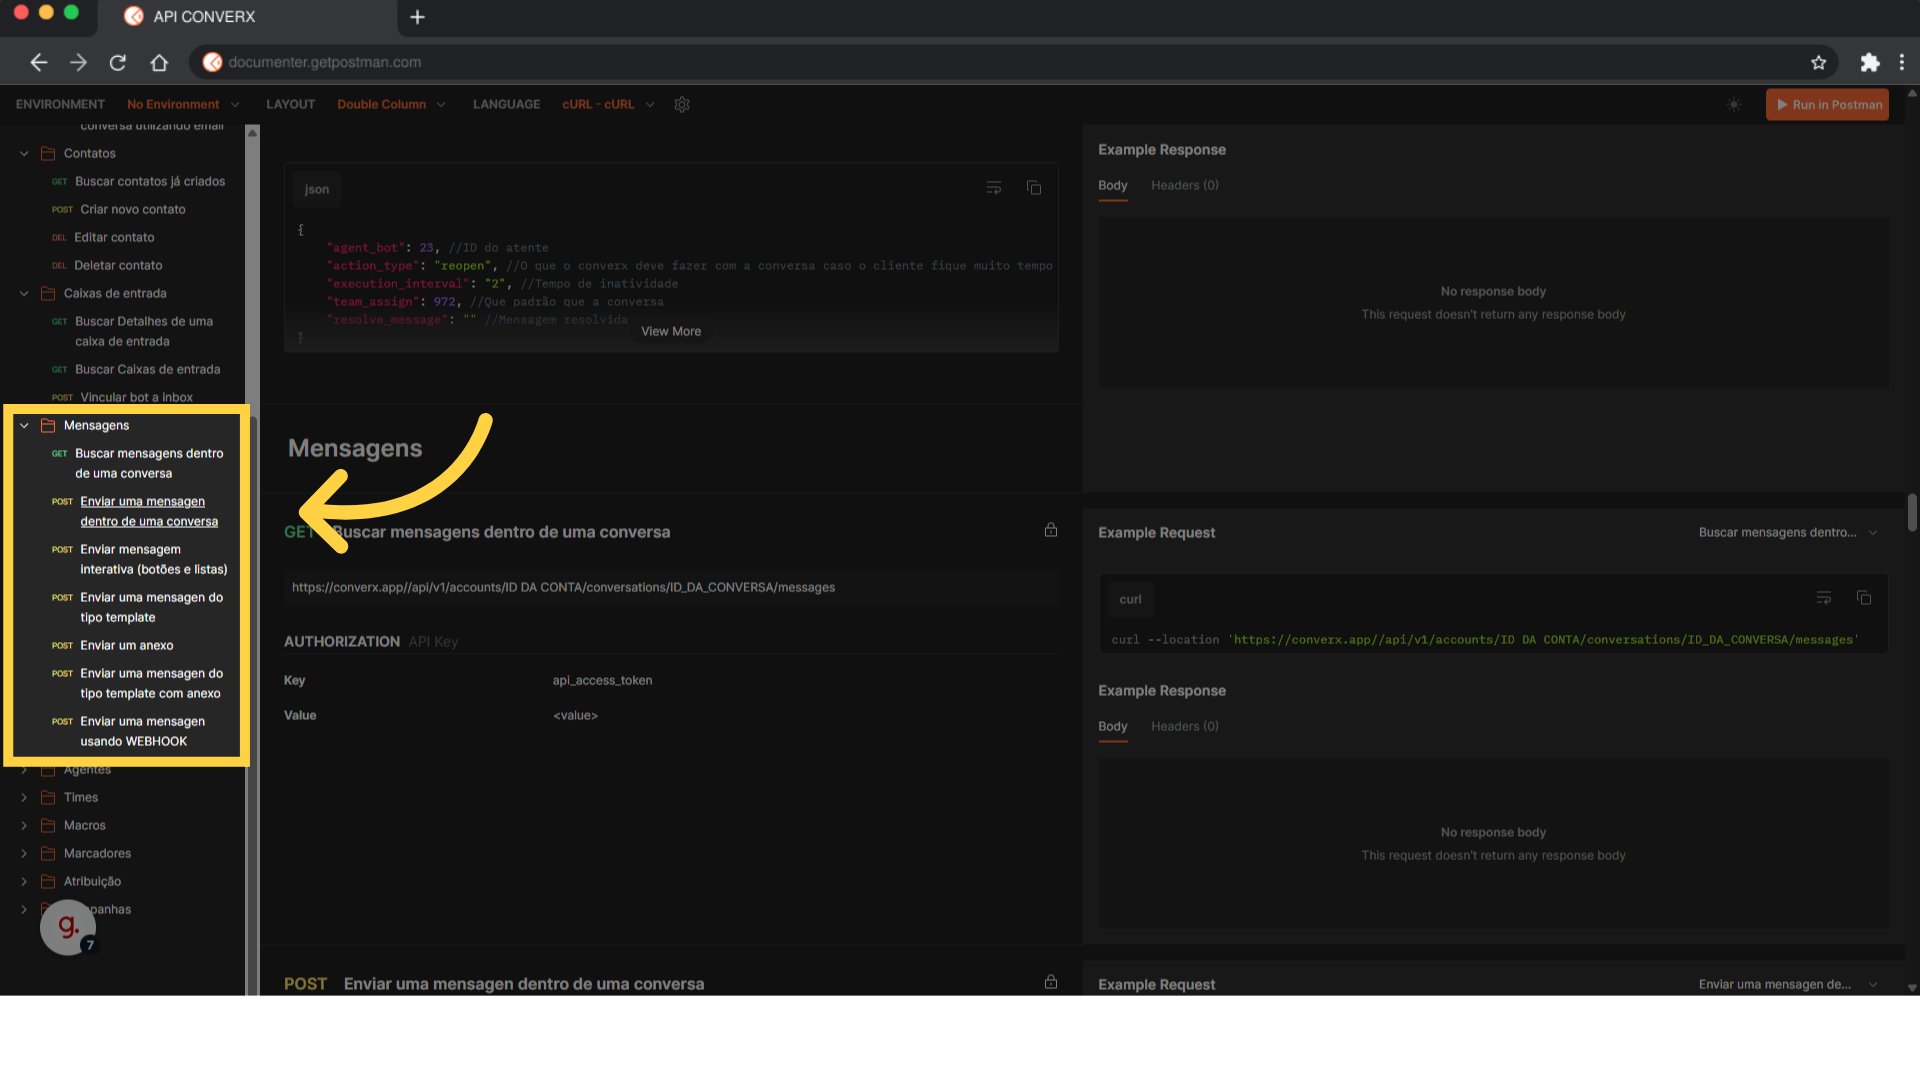Click the Times folder icon
This screenshot has width=1920, height=1080.
click(x=48, y=797)
